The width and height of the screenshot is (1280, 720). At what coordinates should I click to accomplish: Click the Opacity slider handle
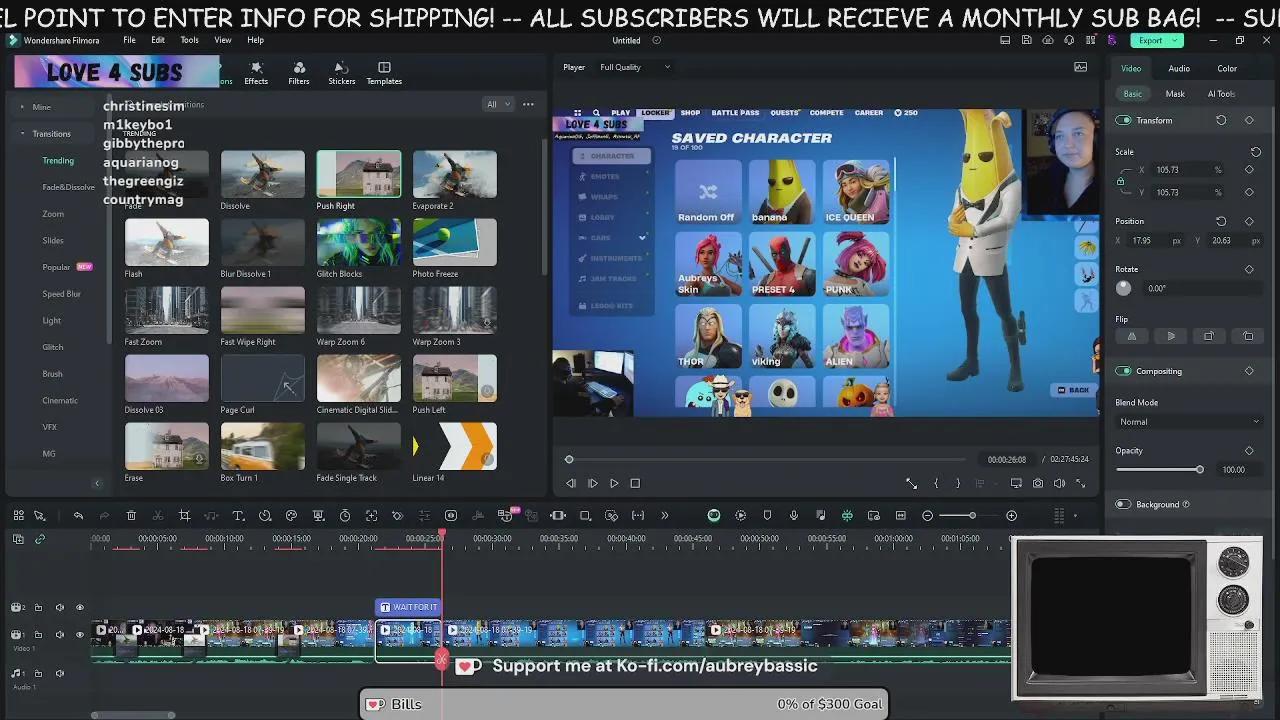pyautogui.click(x=1200, y=470)
